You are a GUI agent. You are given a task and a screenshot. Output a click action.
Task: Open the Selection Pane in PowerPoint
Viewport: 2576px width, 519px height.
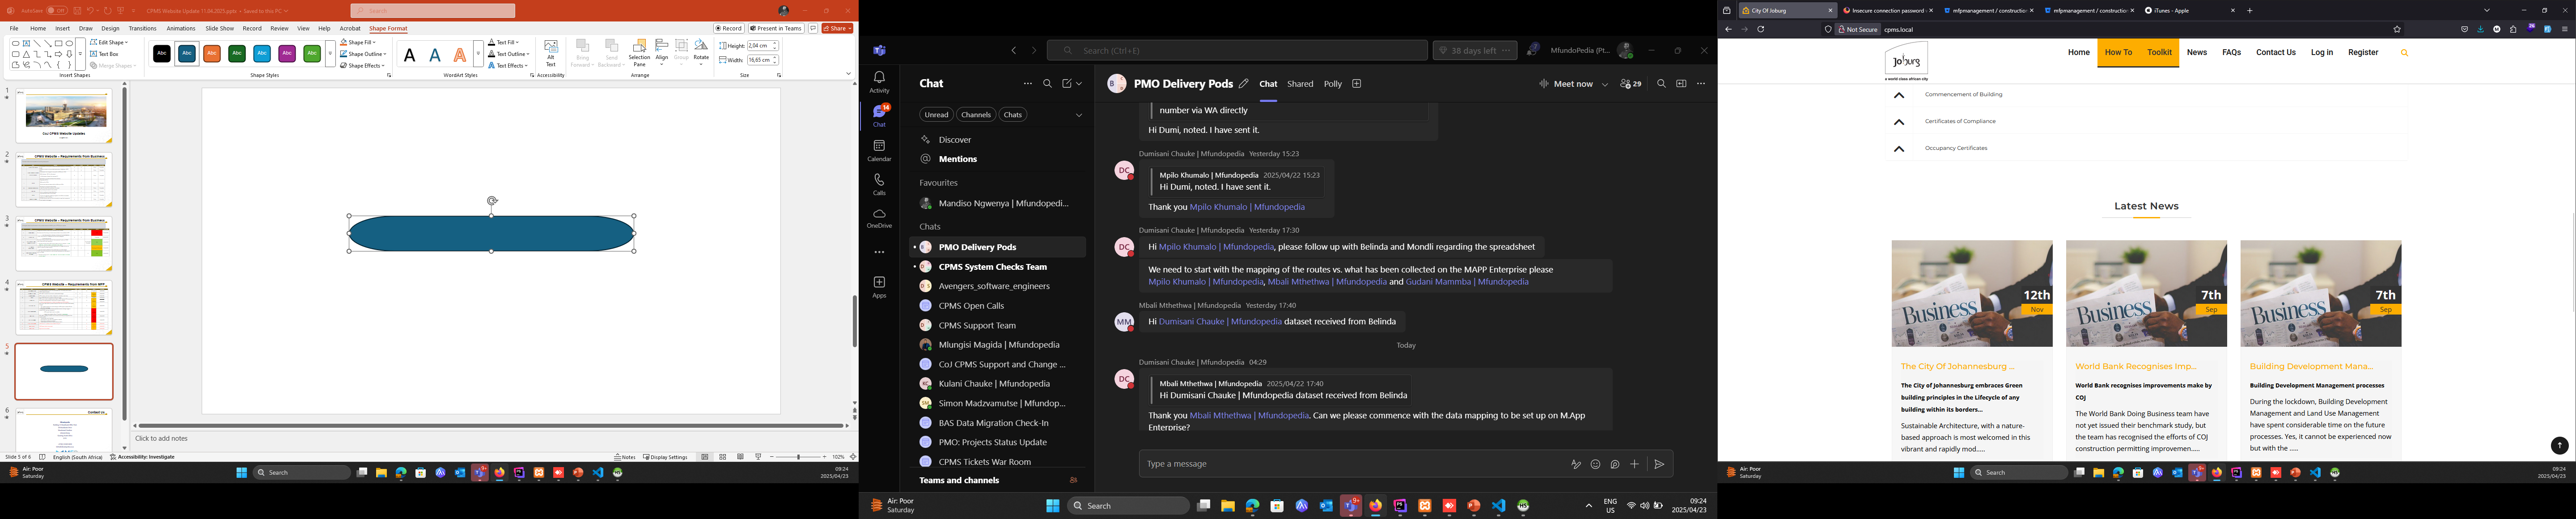pos(639,53)
